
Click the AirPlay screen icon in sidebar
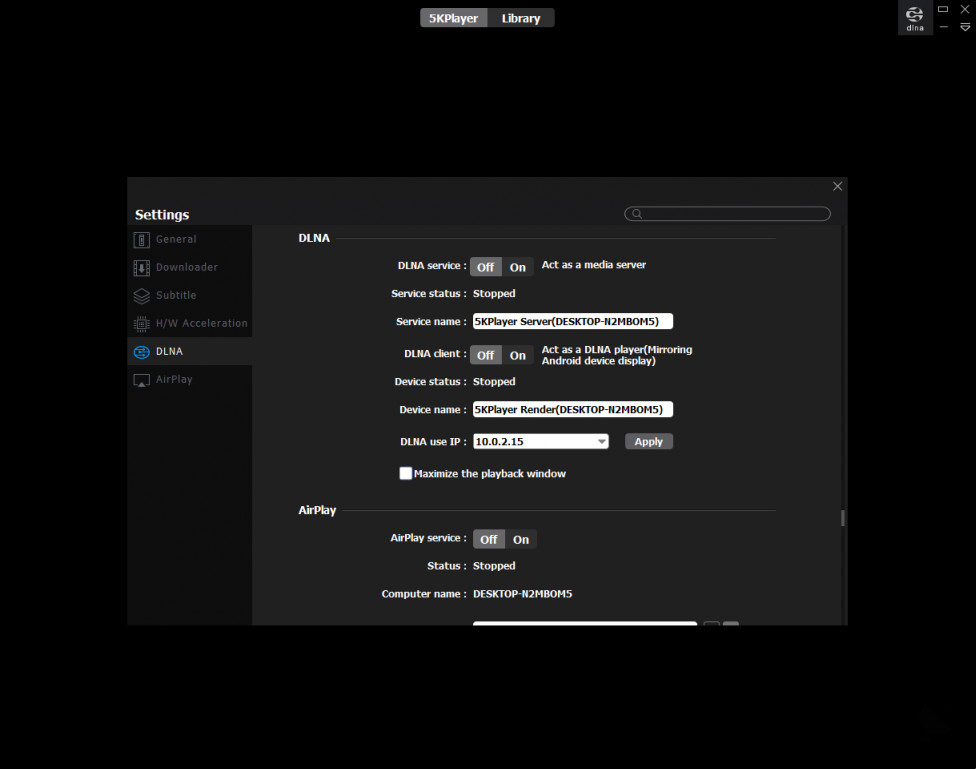click(141, 380)
